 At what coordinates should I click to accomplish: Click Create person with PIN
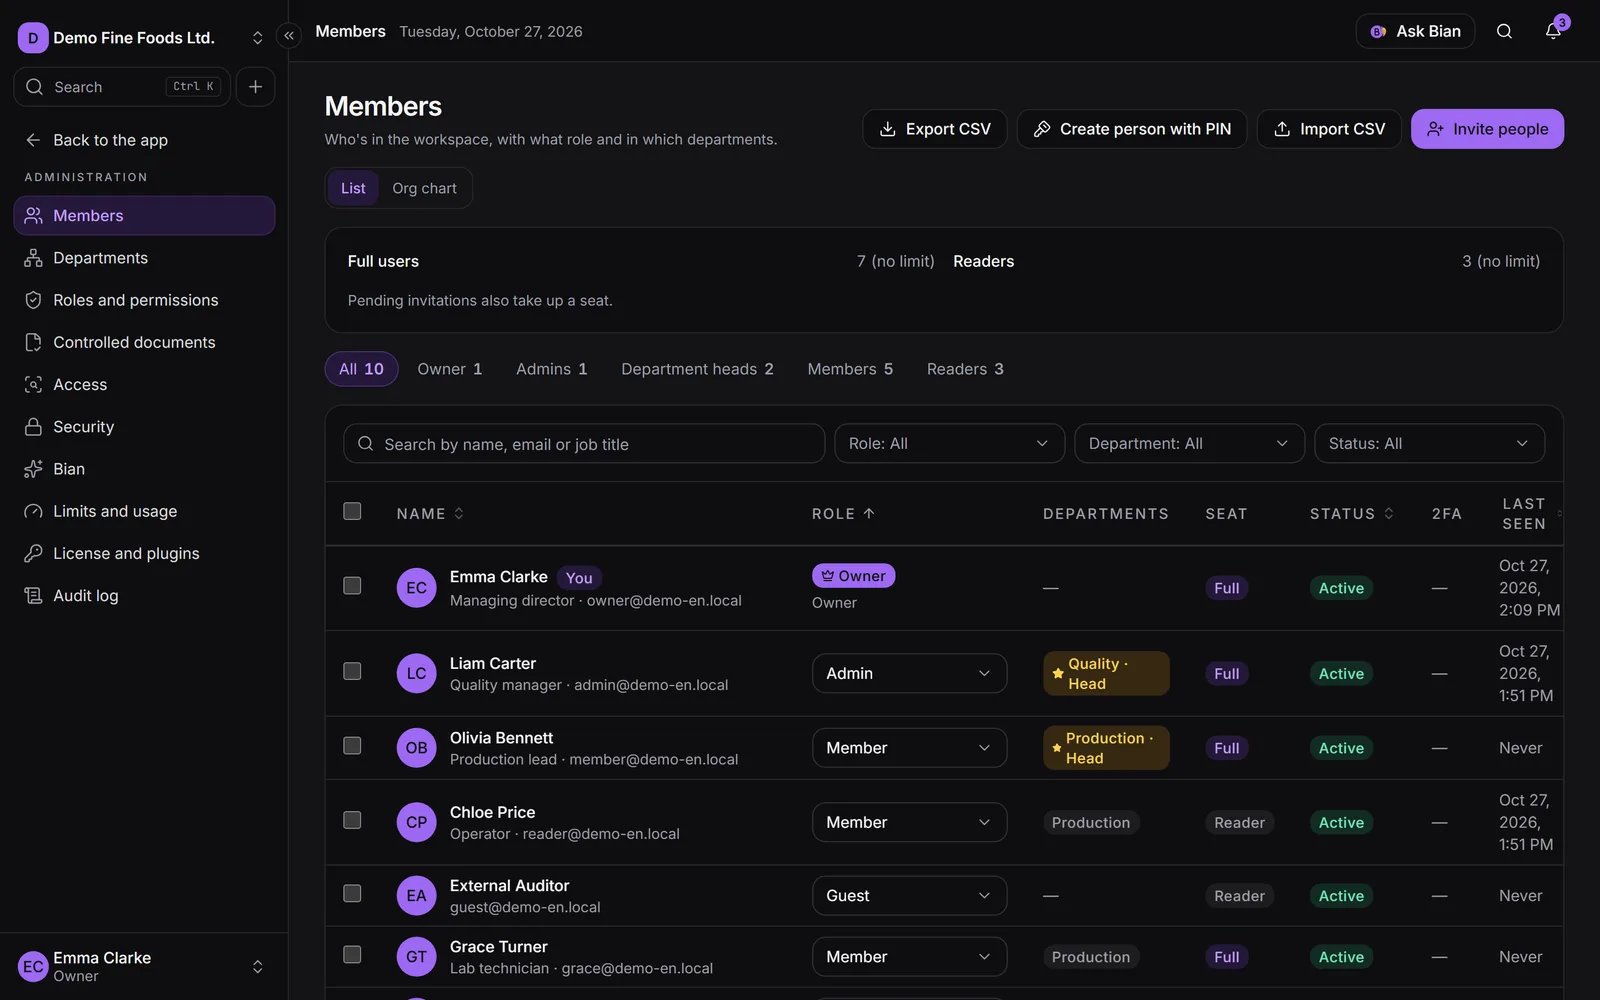coord(1131,129)
